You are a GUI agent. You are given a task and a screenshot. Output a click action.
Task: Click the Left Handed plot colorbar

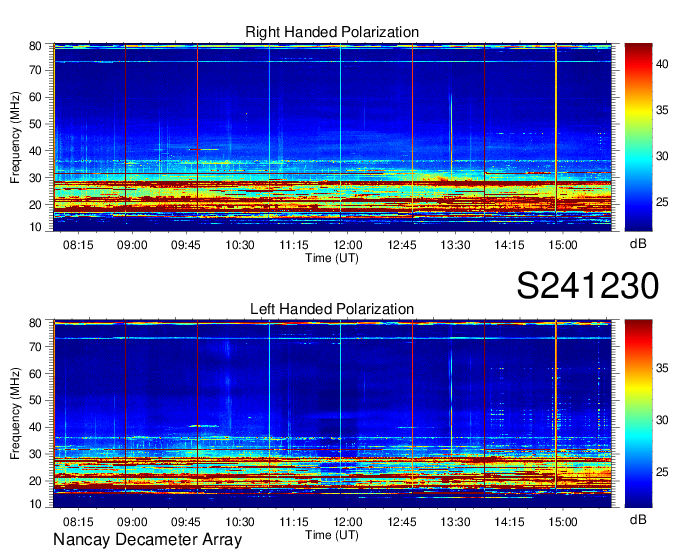click(x=638, y=413)
